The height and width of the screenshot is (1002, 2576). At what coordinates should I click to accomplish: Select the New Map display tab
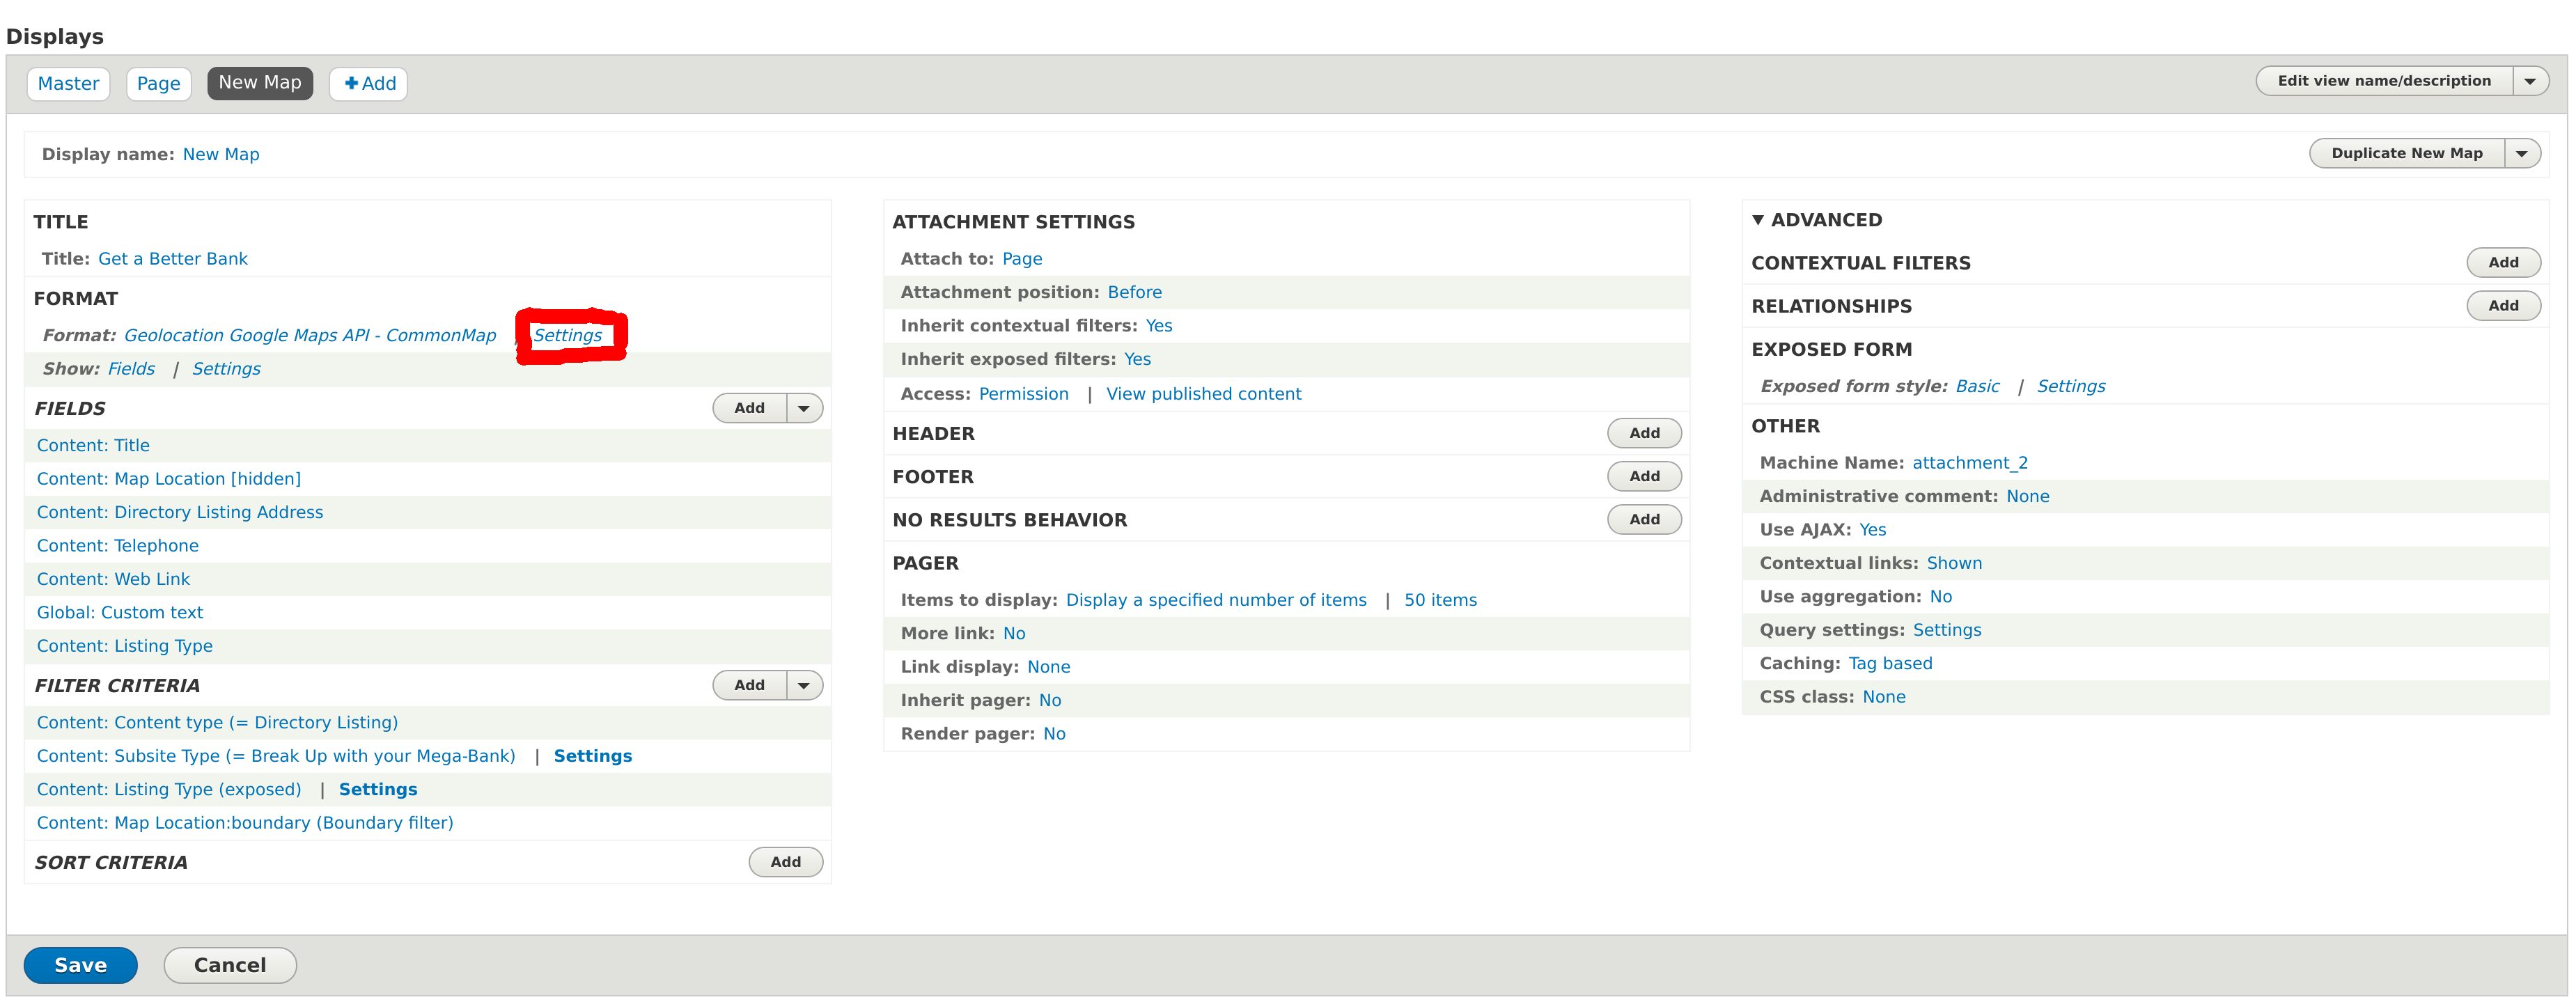(x=260, y=83)
